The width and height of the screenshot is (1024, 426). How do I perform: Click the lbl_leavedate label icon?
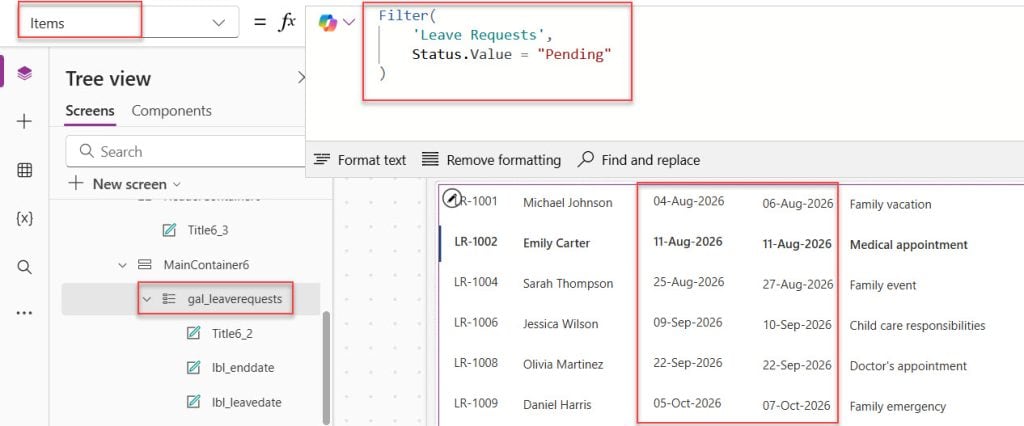(x=193, y=402)
